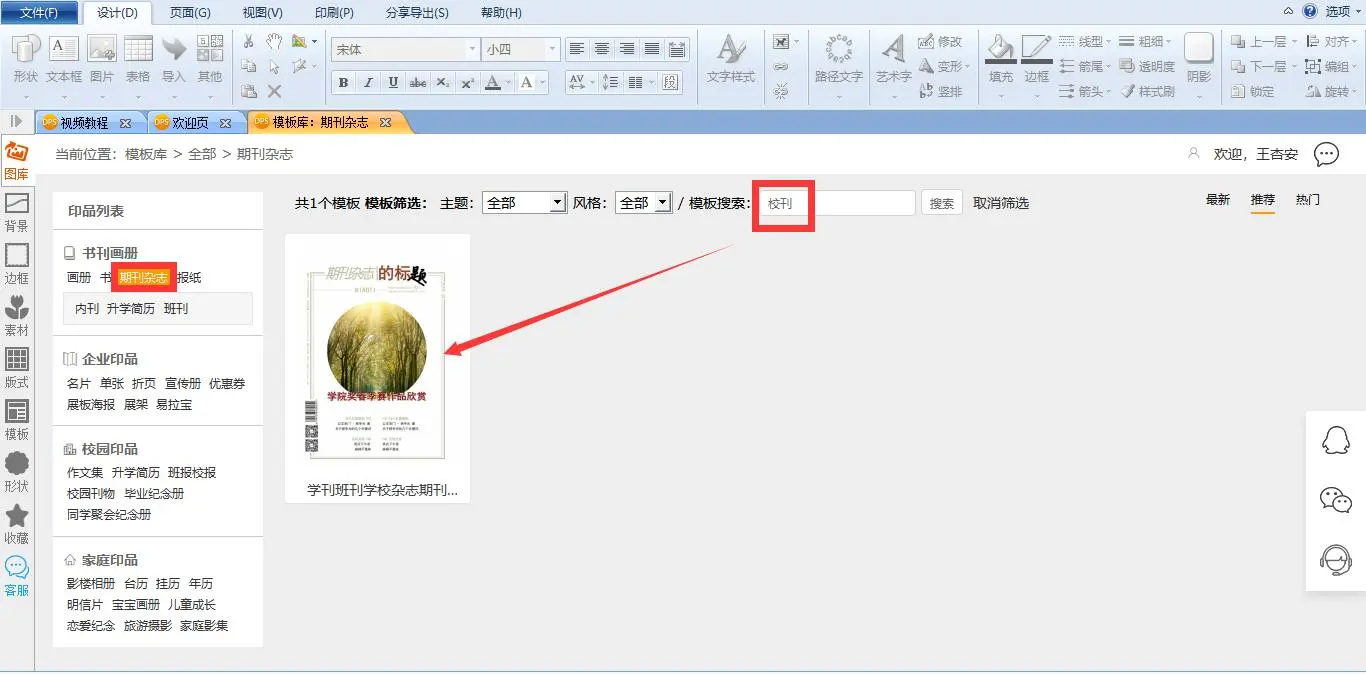The height and width of the screenshot is (674, 1366).
Task: Click the 搜索 search button
Action: 942,203
